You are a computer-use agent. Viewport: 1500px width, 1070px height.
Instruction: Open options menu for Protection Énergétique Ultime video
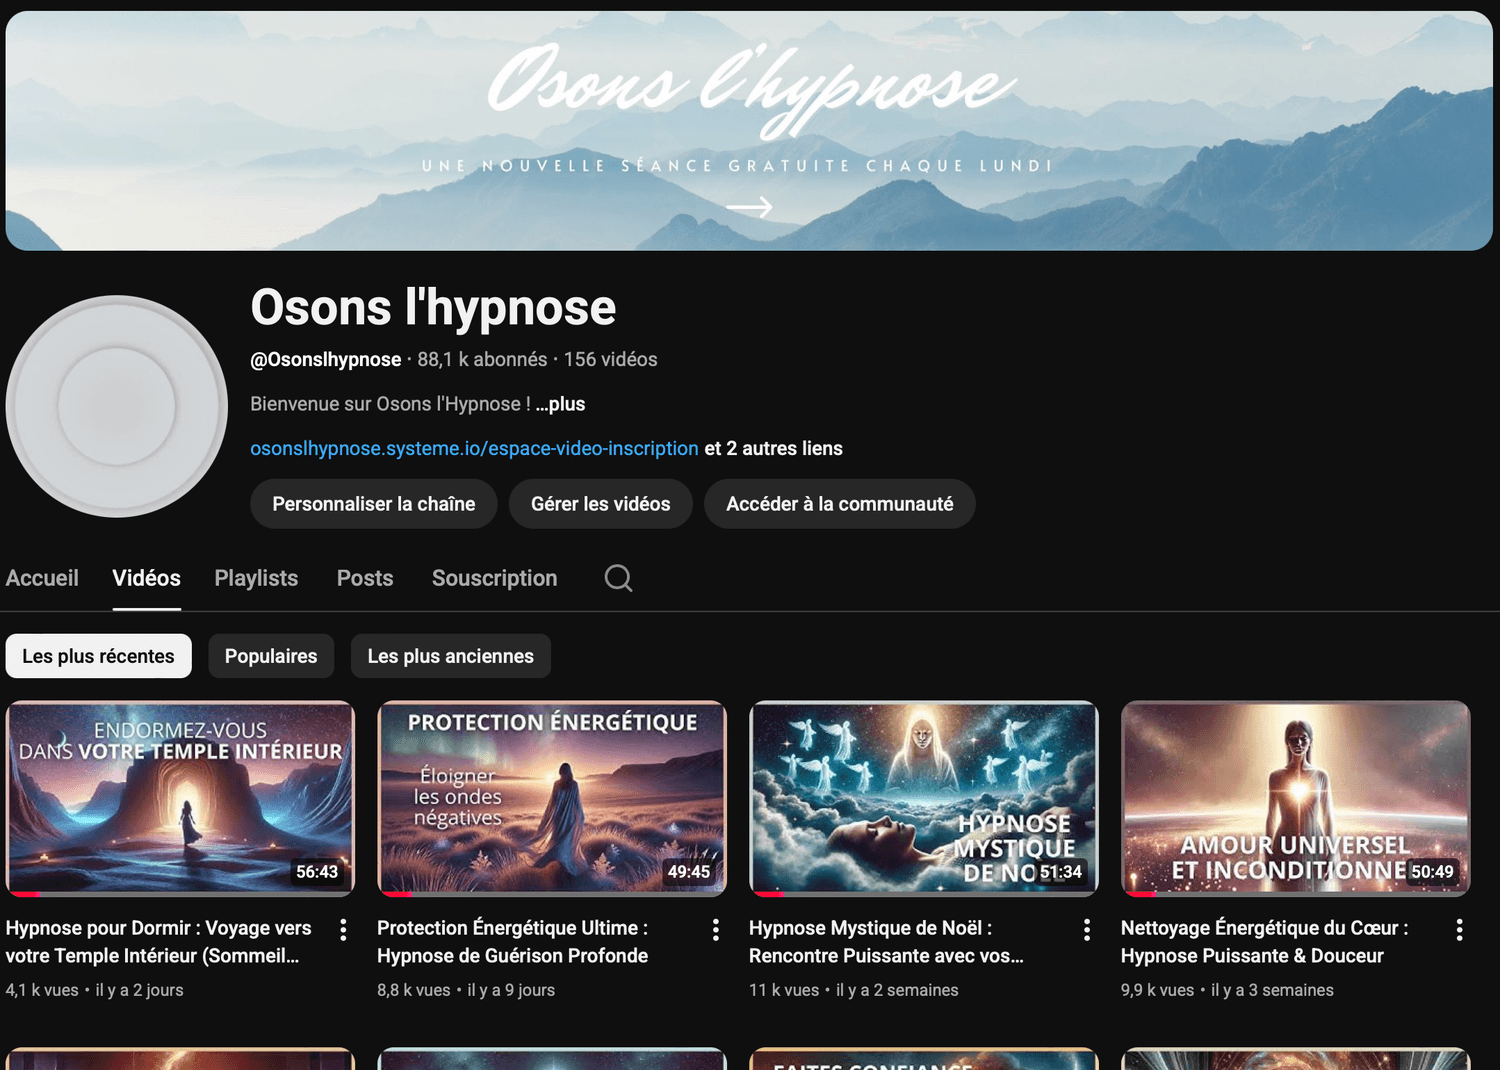point(715,930)
